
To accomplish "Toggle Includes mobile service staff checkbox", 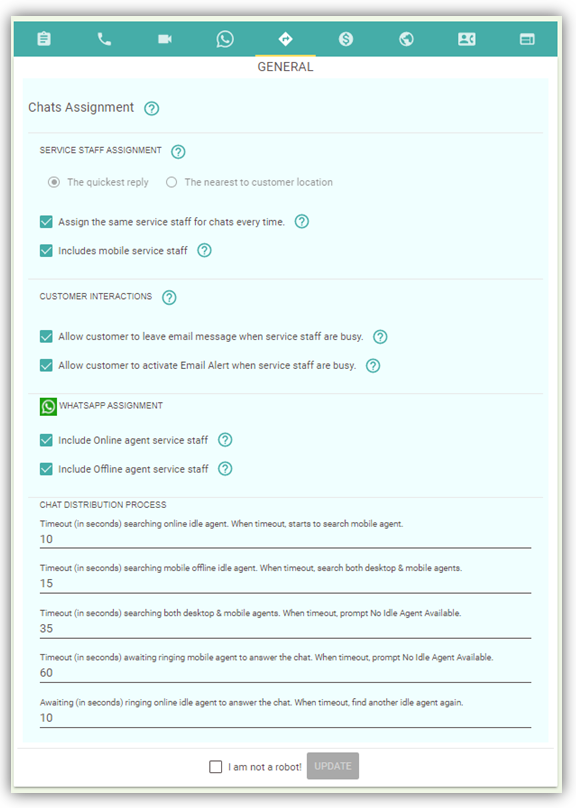I will click(x=46, y=250).
